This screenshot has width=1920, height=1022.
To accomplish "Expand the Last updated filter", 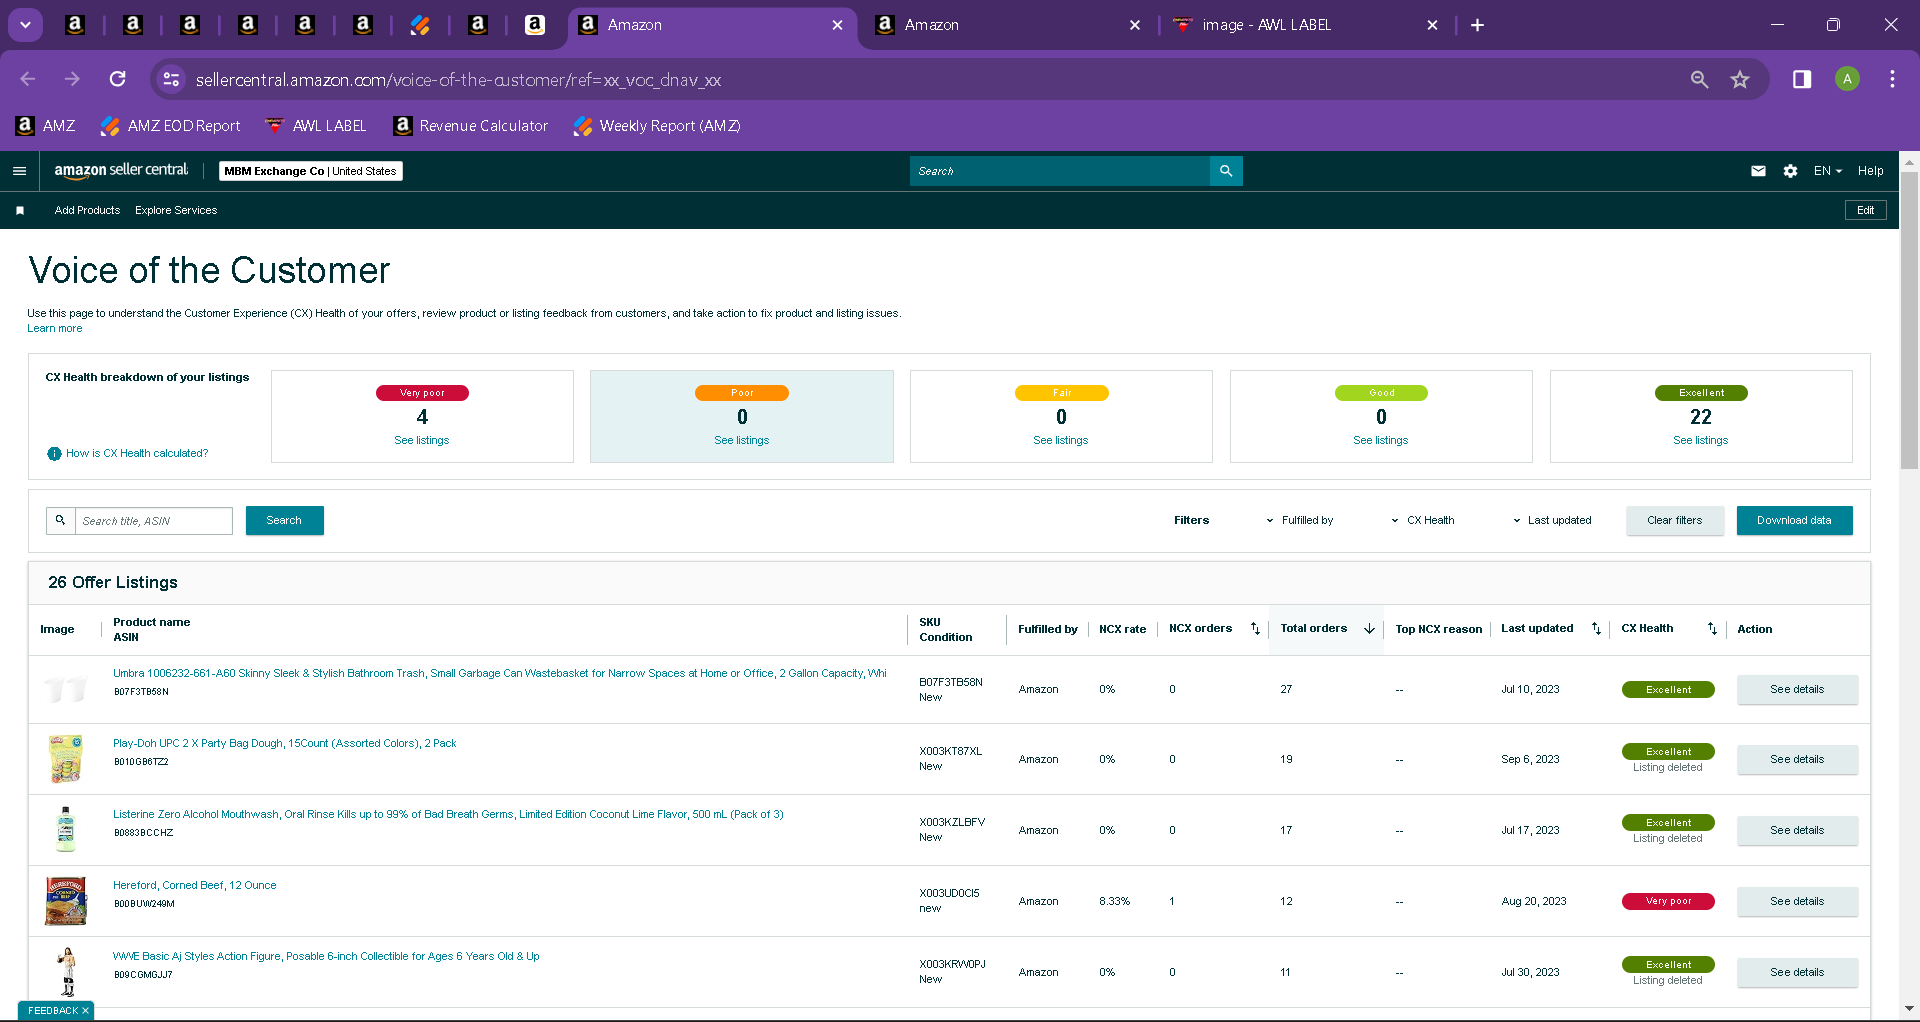I will [x=1552, y=521].
